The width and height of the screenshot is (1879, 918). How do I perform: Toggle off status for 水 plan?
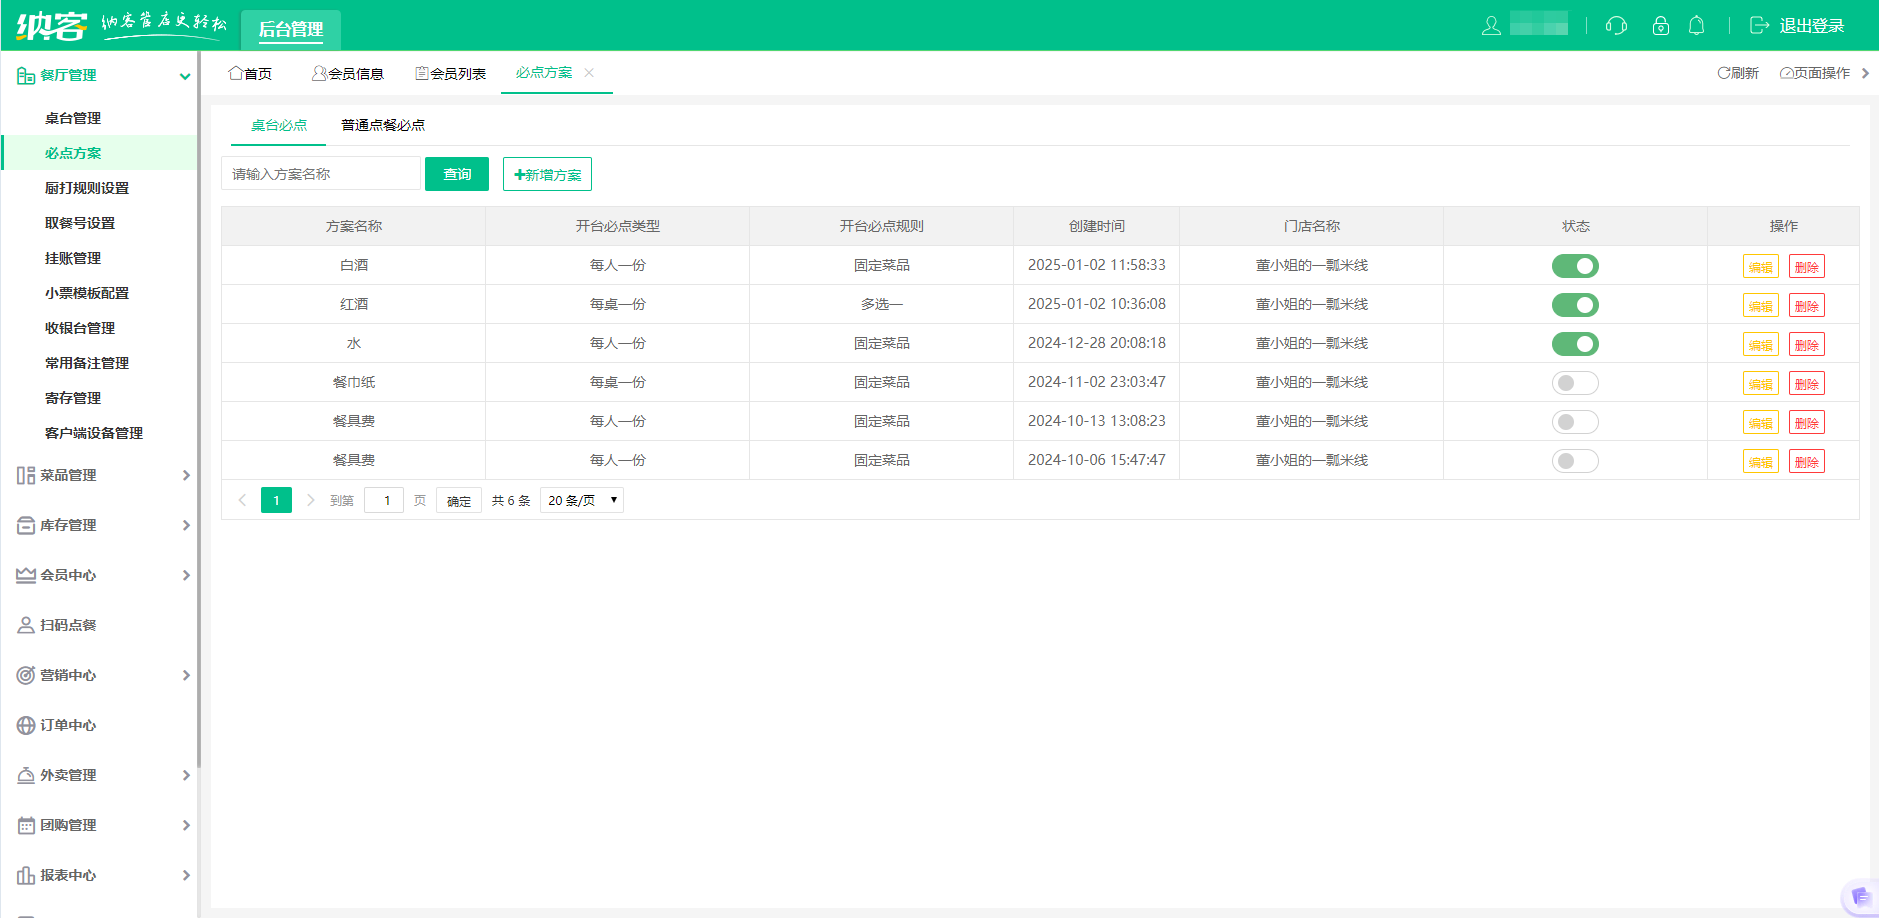pyautogui.click(x=1575, y=344)
